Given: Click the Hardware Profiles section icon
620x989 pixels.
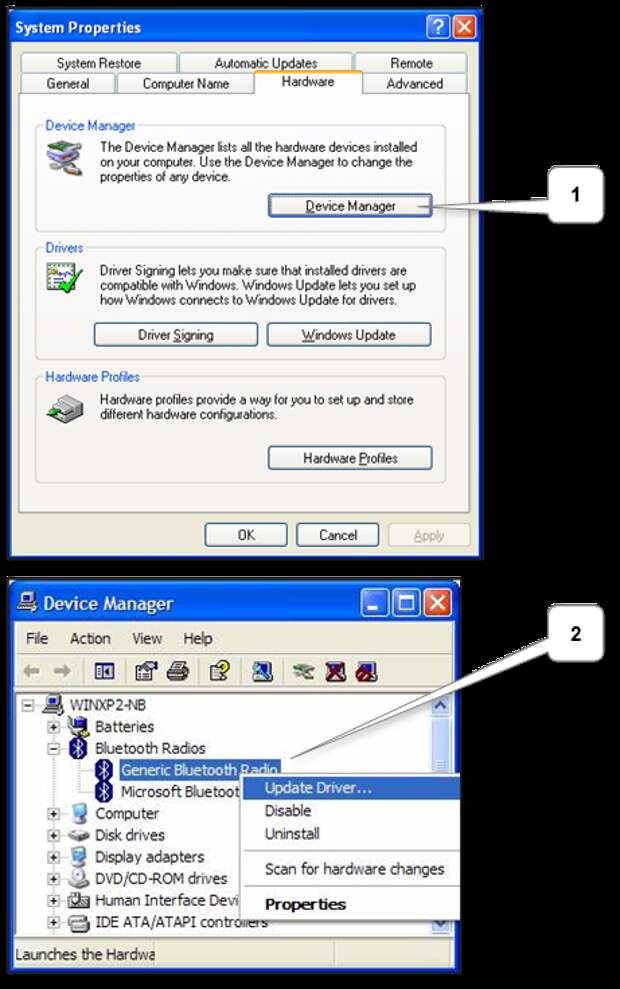Looking at the screenshot, I should (66, 409).
